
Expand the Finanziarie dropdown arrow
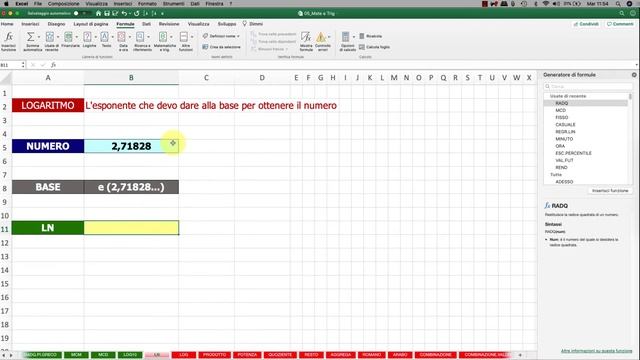tap(76, 37)
